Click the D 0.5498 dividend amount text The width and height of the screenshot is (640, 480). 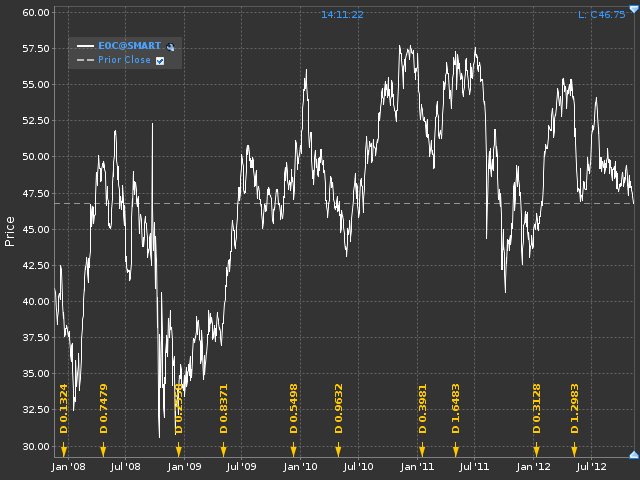(x=293, y=409)
